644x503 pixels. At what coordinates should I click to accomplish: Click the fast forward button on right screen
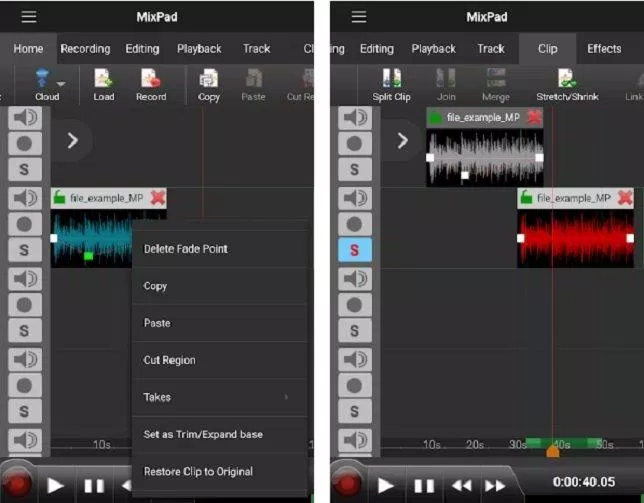tap(495, 486)
